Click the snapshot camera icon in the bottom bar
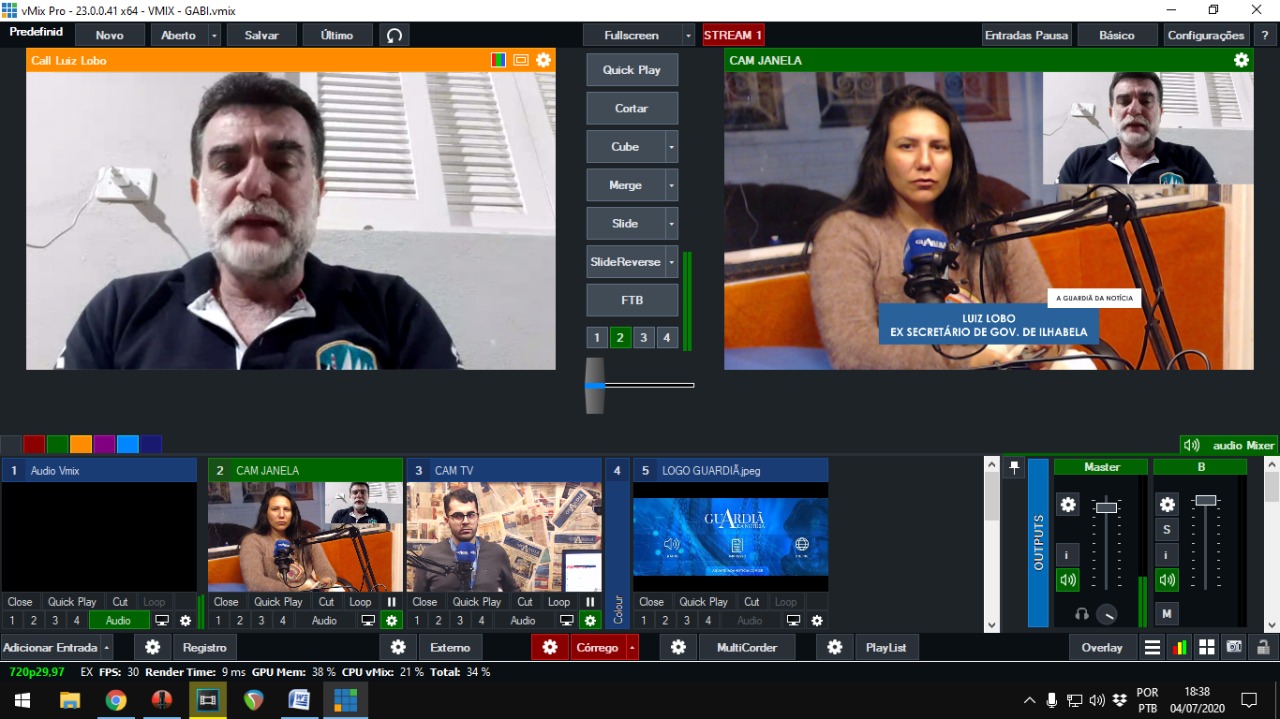1280x719 pixels. point(1234,647)
